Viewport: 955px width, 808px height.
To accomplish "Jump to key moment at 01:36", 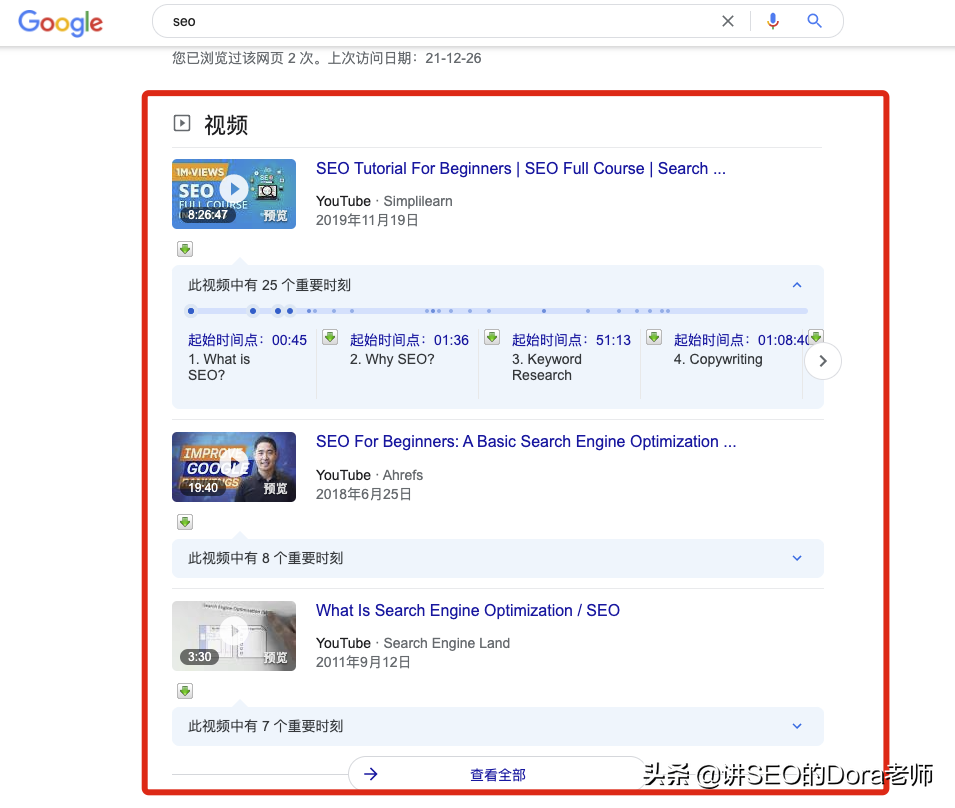I will [409, 340].
